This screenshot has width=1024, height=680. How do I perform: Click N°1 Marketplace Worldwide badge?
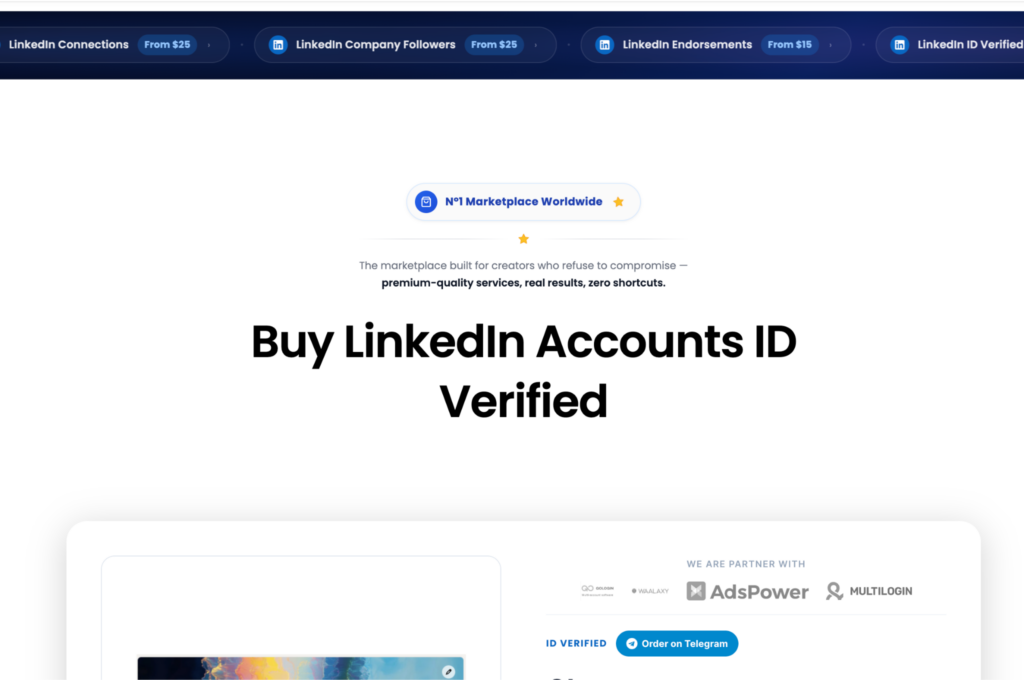[523, 202]
